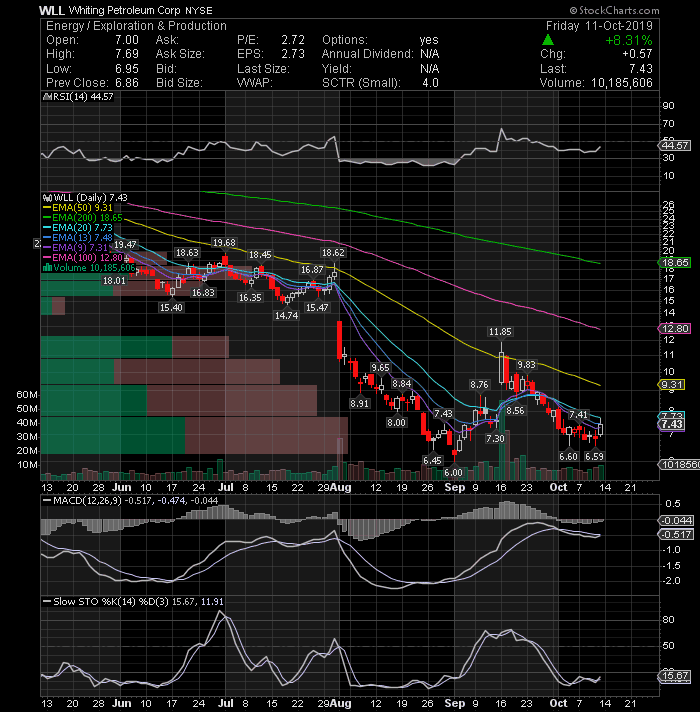Click the green EMA(200) legend line marker

pyautogui.click(x=47, y=218)
